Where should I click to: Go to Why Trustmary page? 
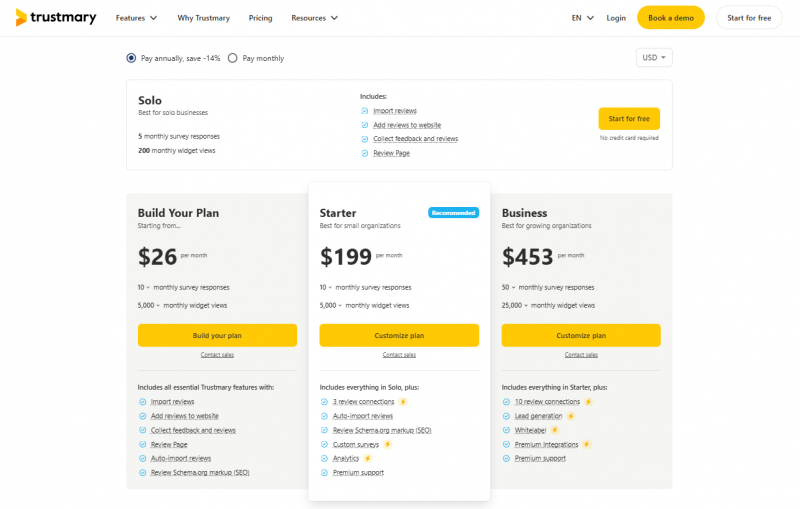click(x=204, y=18)
